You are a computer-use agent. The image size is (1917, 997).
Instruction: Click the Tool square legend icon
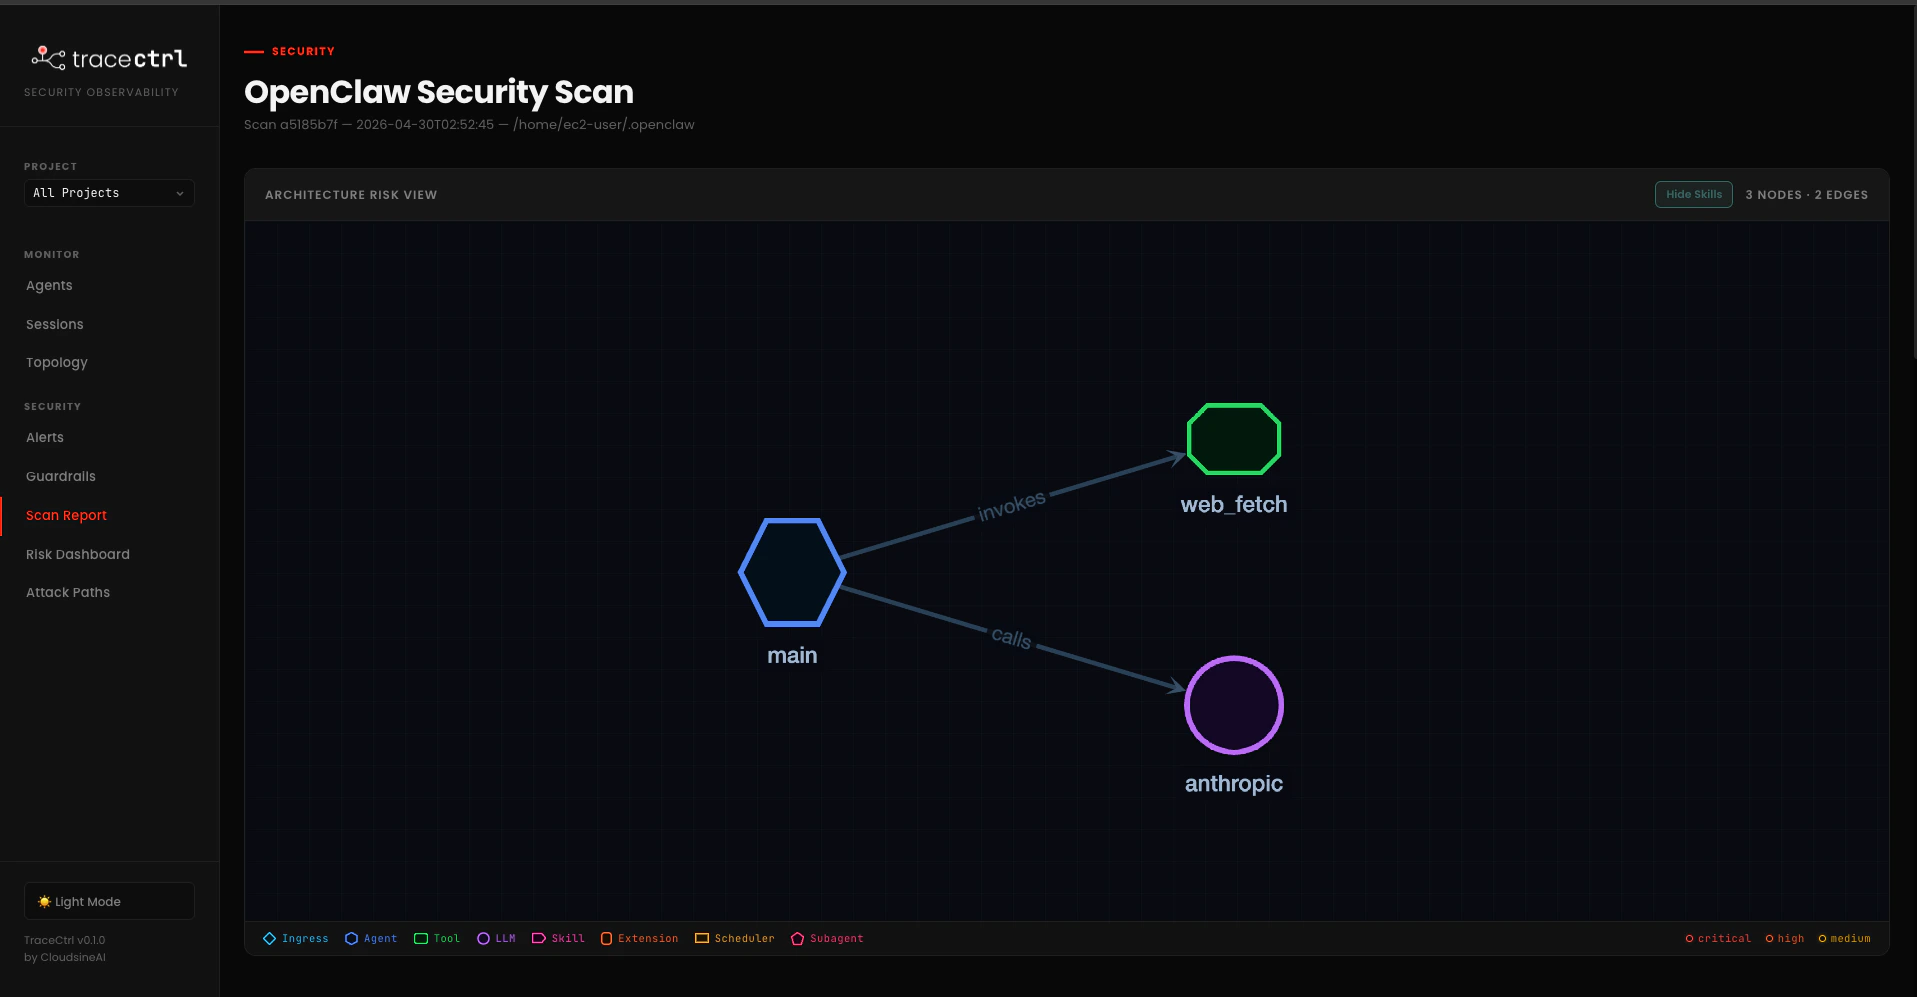pyautogui.click(x=421, y=938)
